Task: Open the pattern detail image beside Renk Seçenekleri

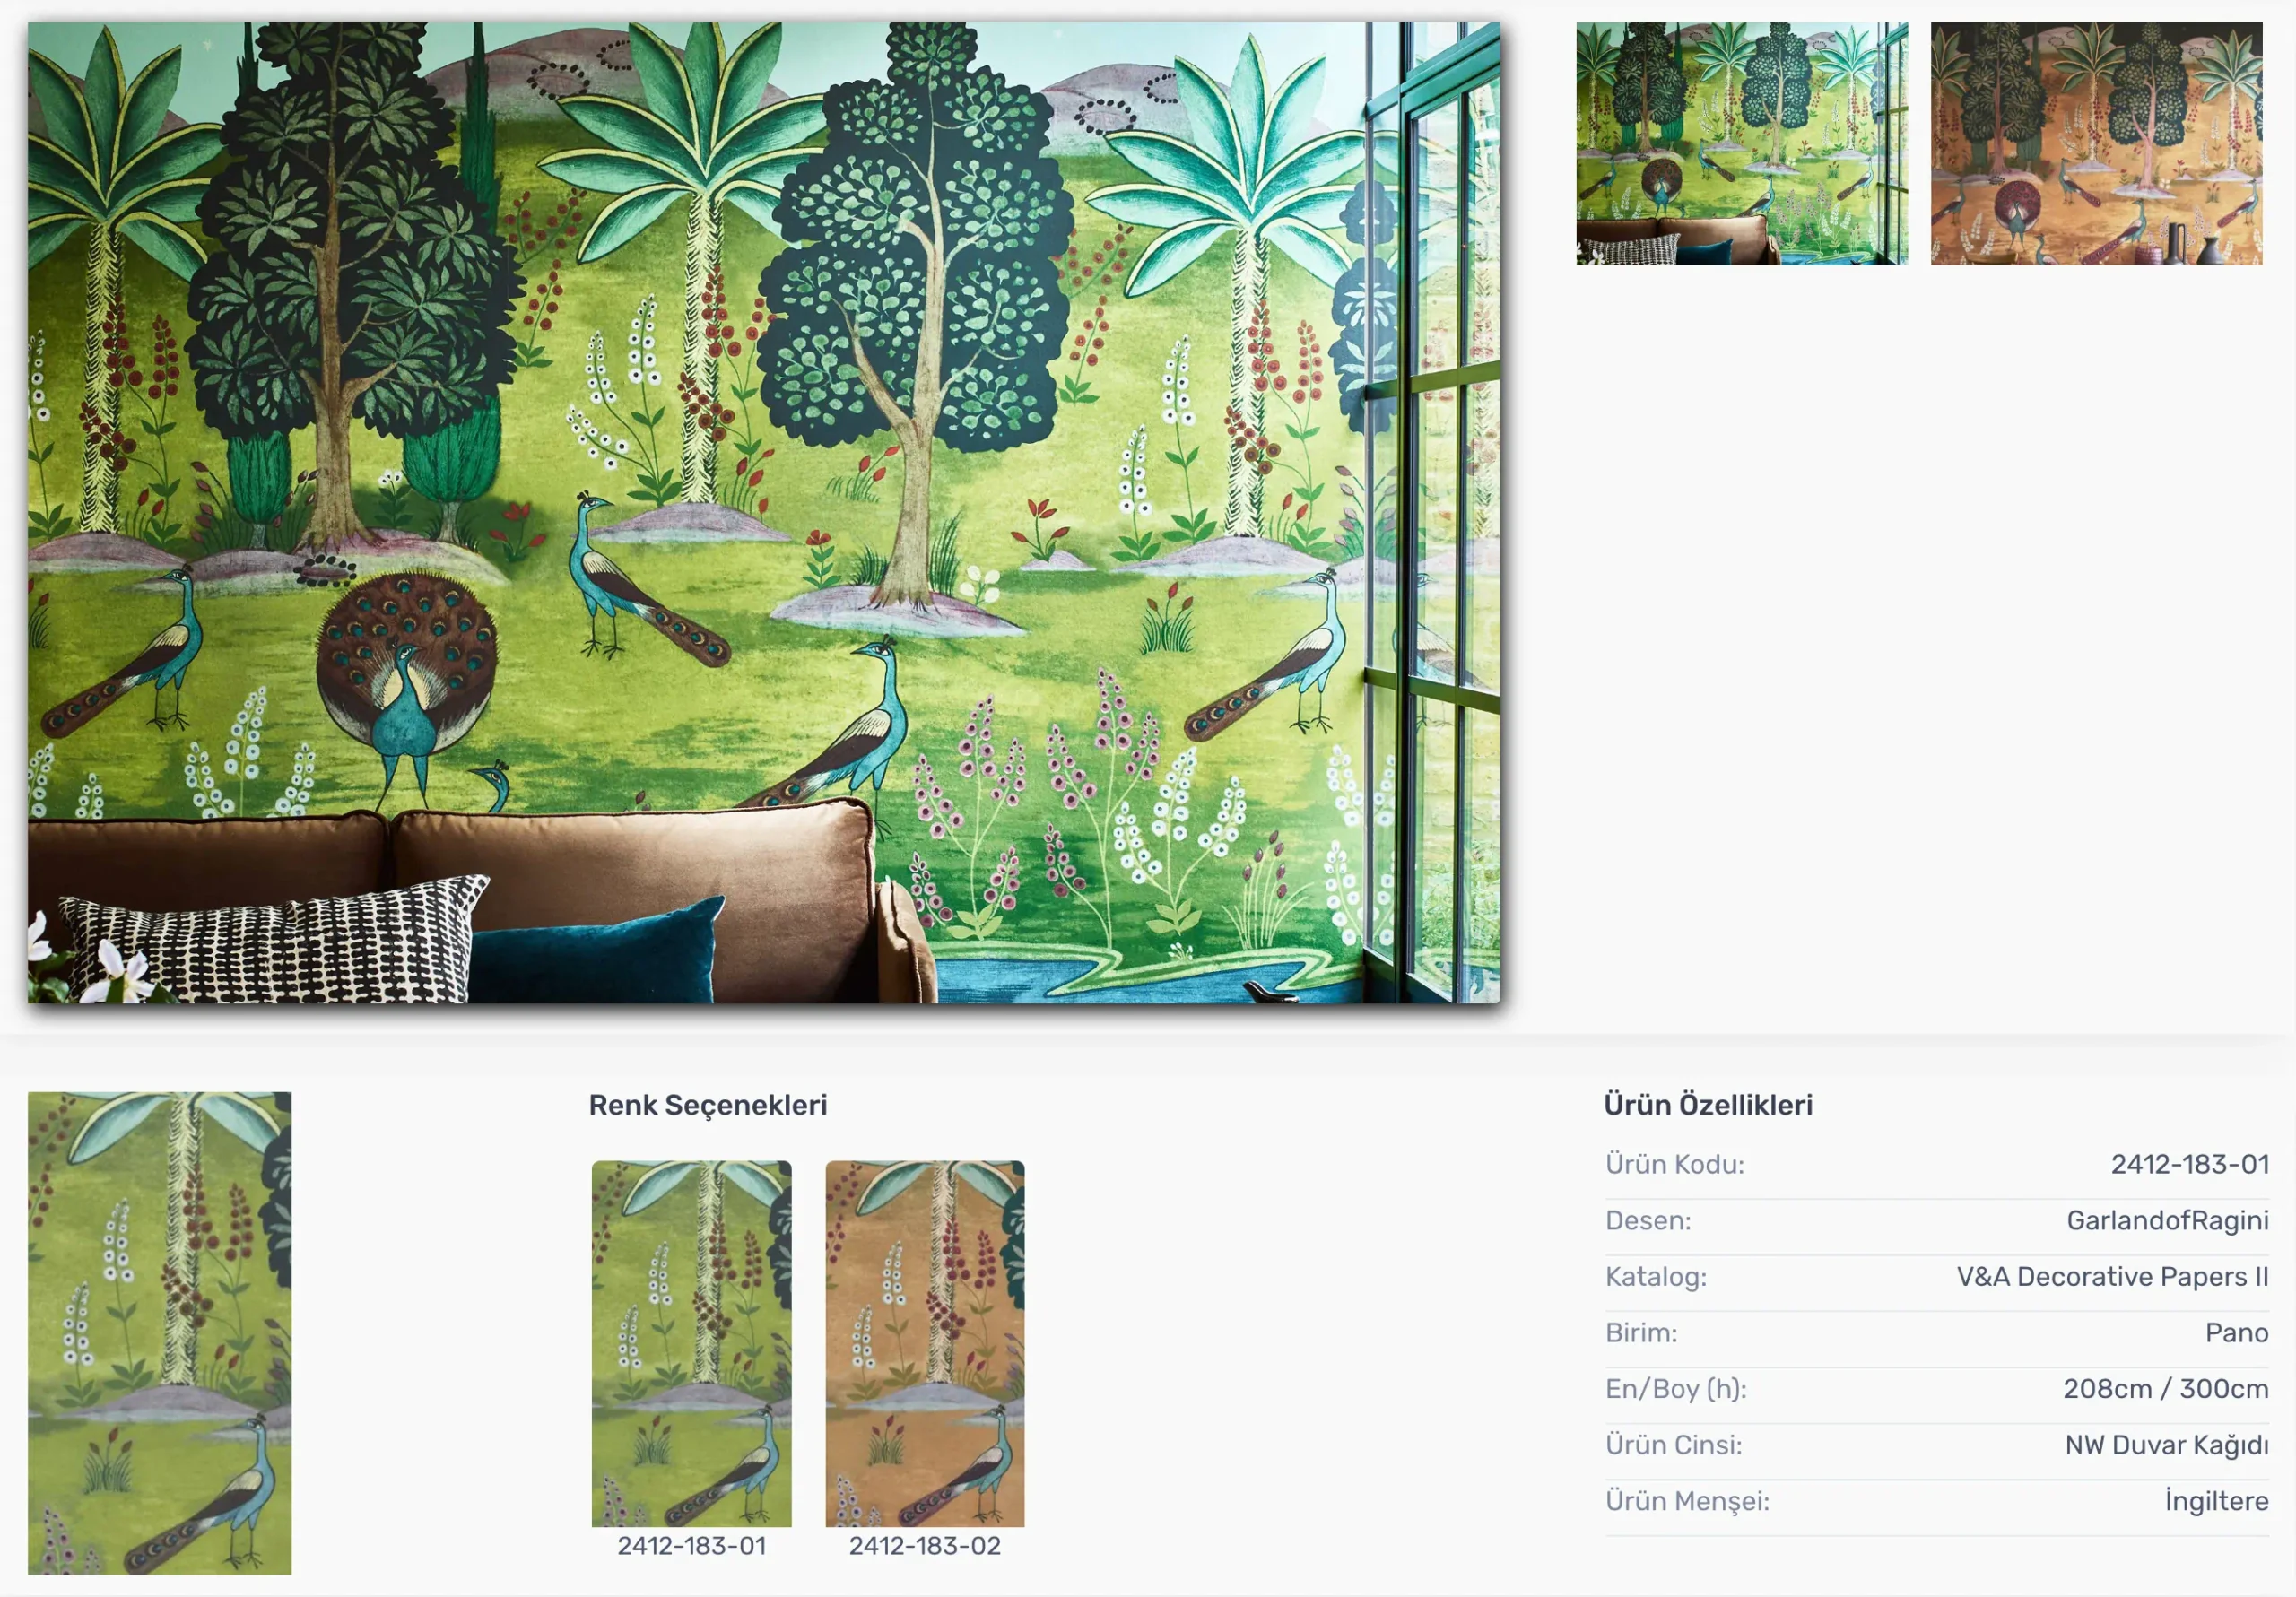Action: pyautogui.click(x=160, y=1333)
